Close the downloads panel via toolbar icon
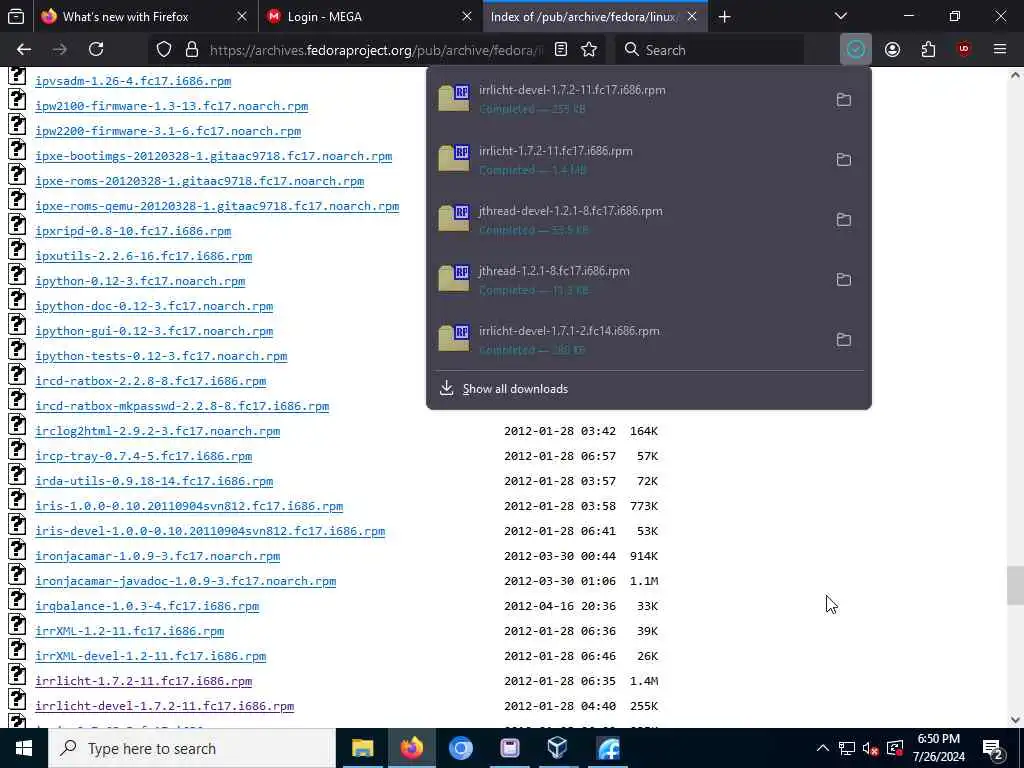1024x768 pixels. pyautogui.click(x=856, y=50)
